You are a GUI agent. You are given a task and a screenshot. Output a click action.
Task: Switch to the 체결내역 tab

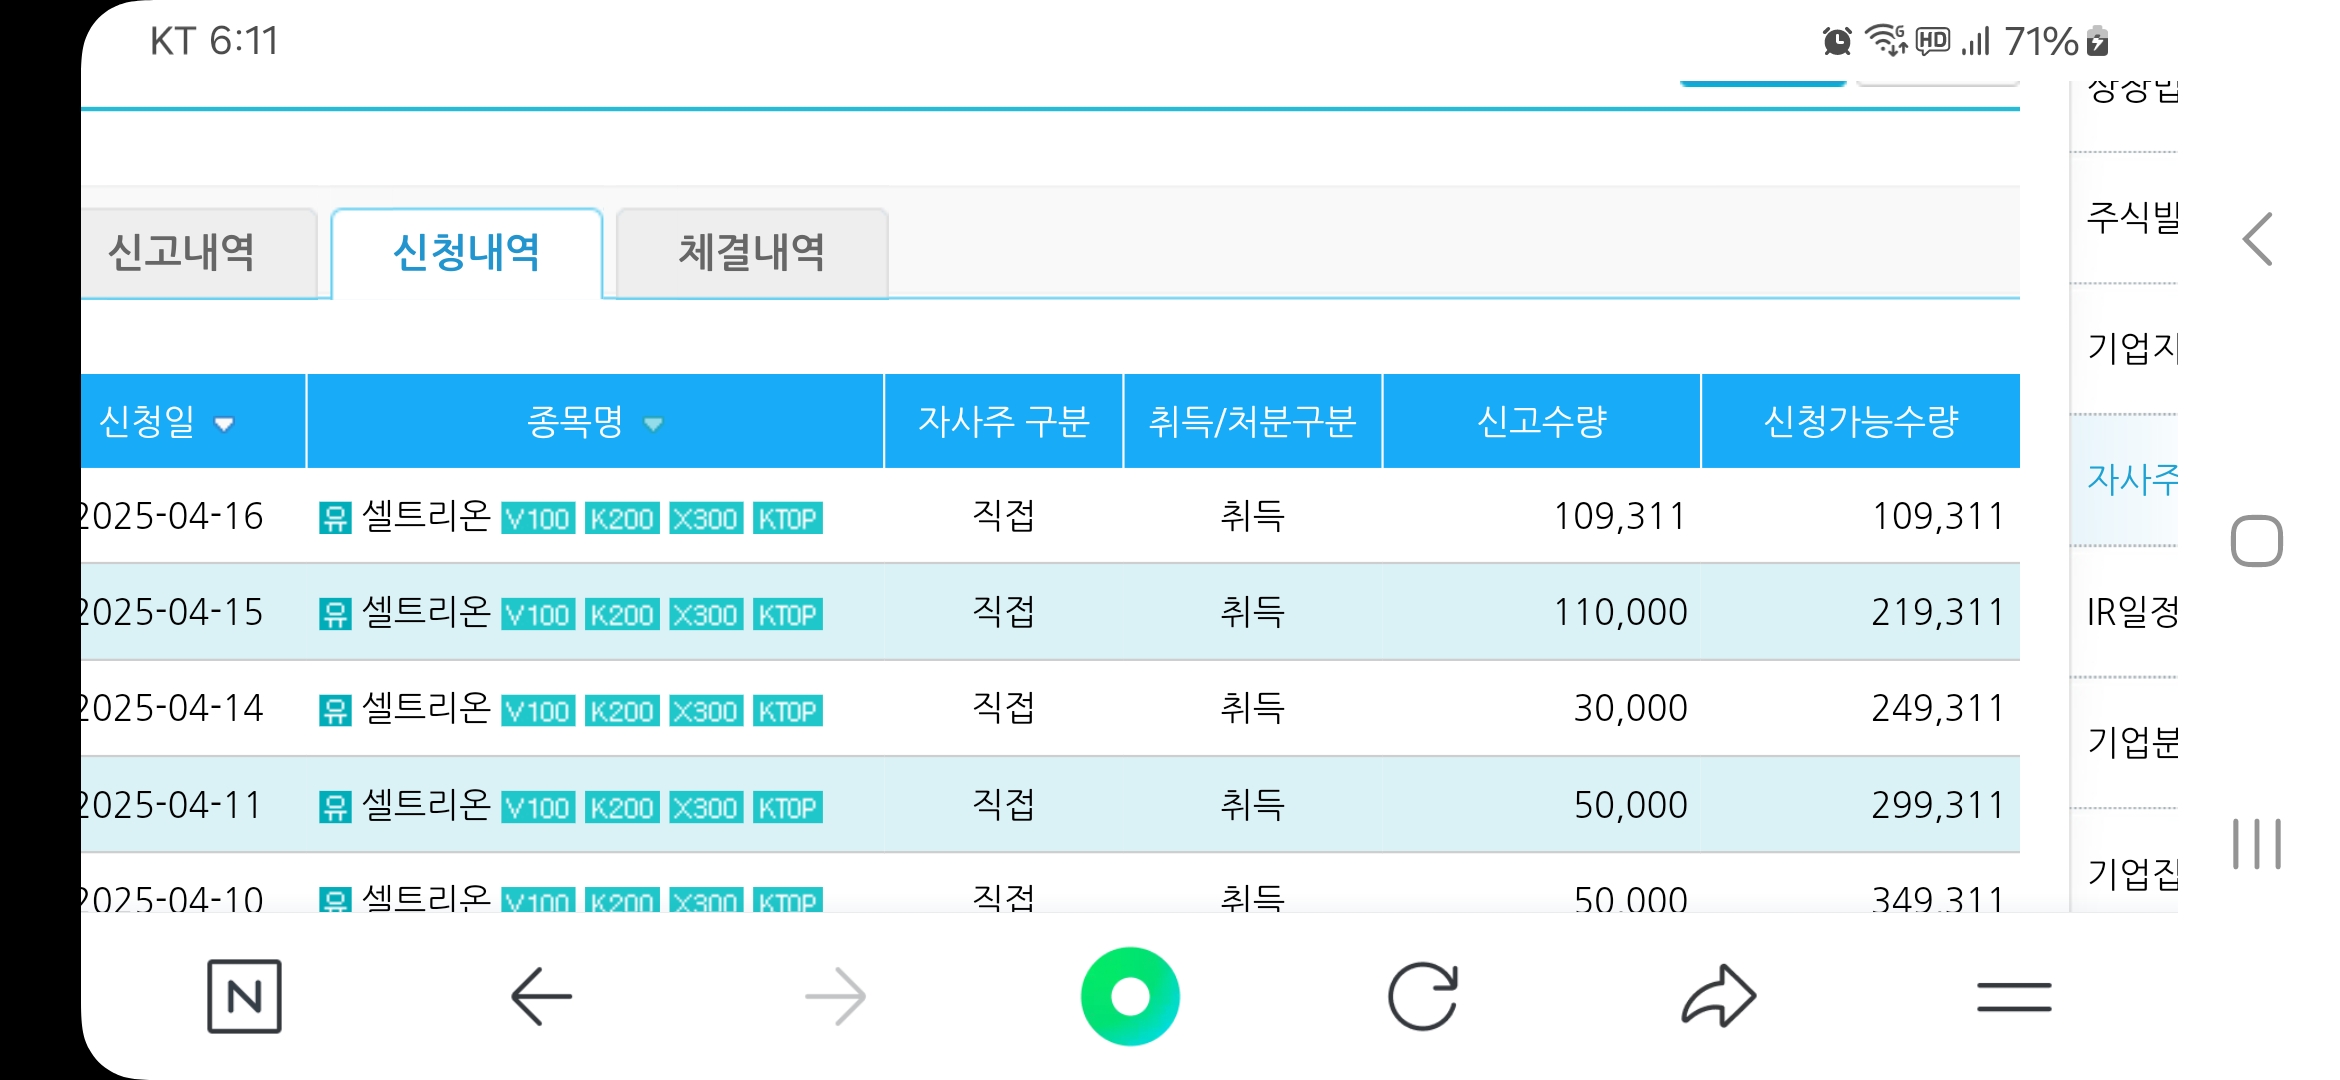coord(750,254)
